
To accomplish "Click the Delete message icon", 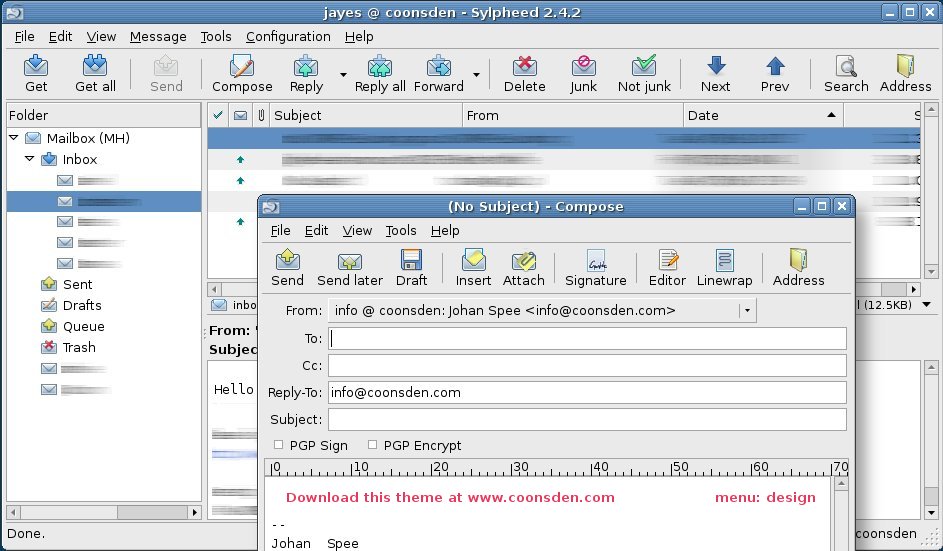I will click(x=524, y=66).
